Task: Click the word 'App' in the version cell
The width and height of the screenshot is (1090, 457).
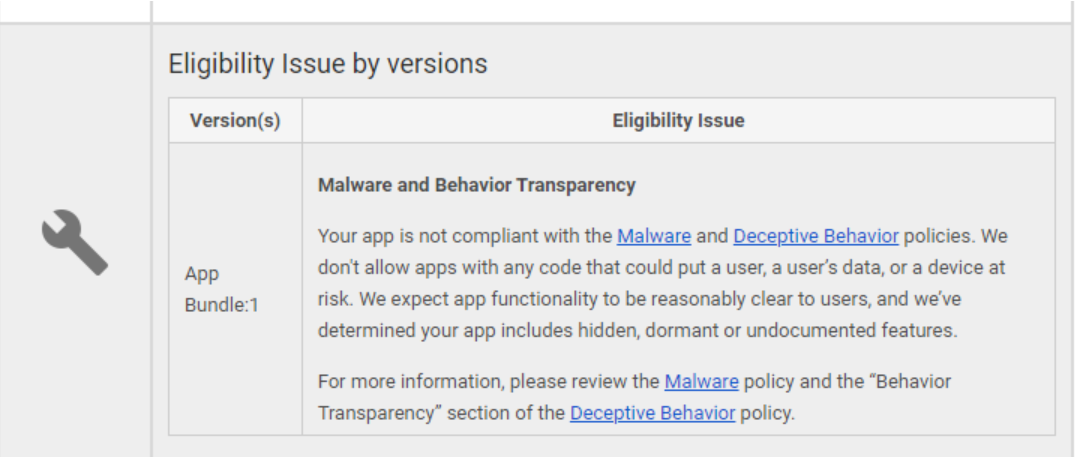Action: pos(202,274)
